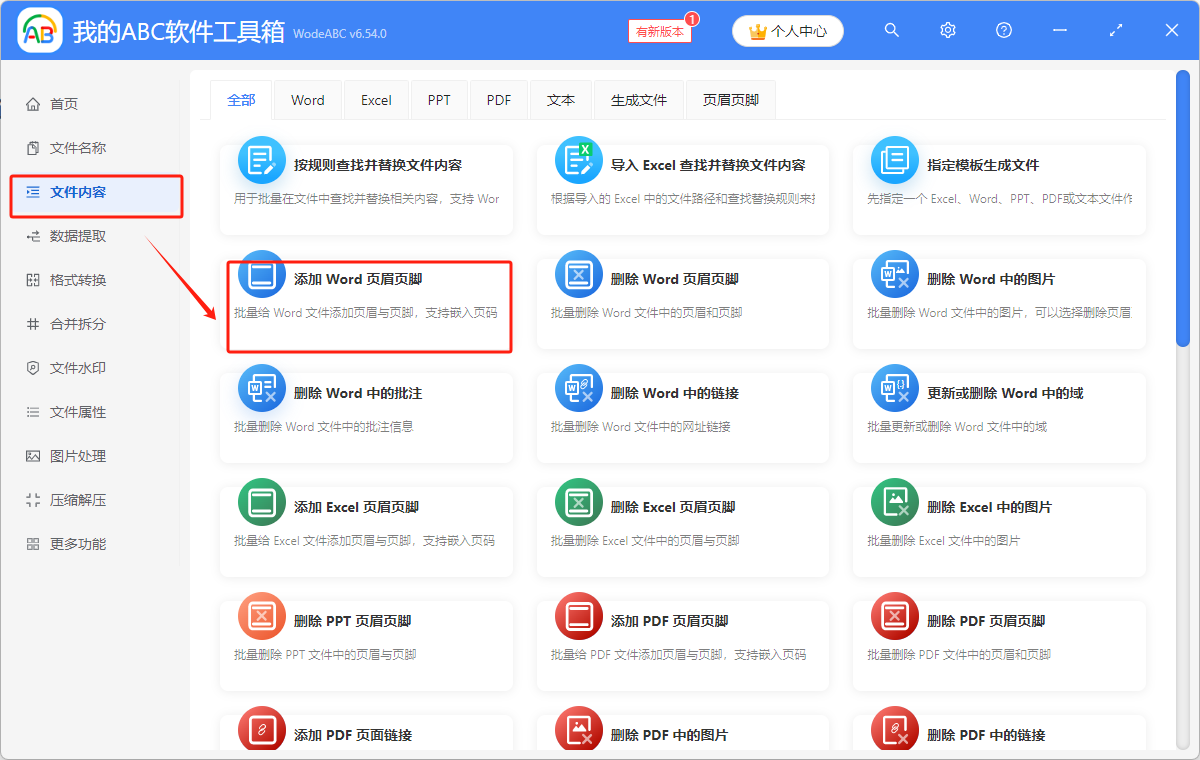Select 文件内容 in sidebar

(x=96, y=192)
